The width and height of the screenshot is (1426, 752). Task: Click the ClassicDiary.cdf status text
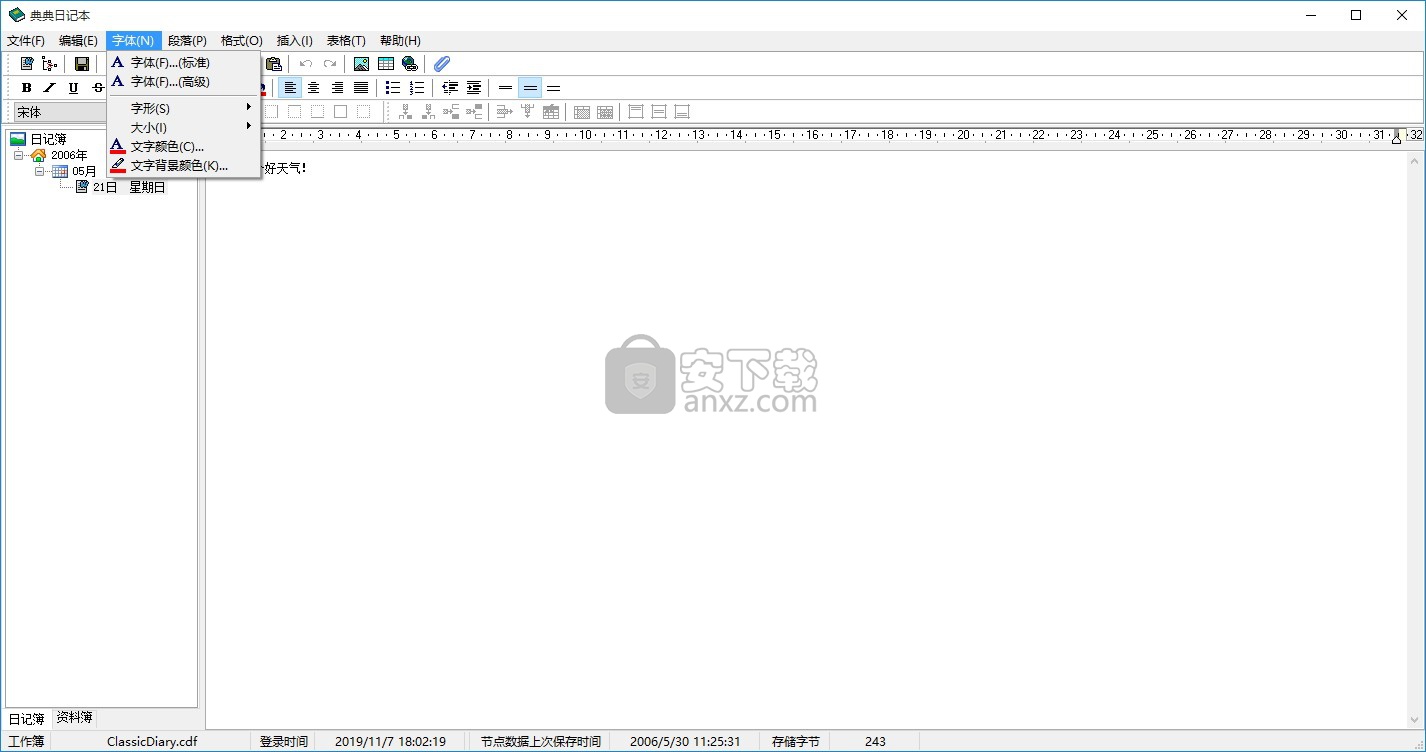152,742
